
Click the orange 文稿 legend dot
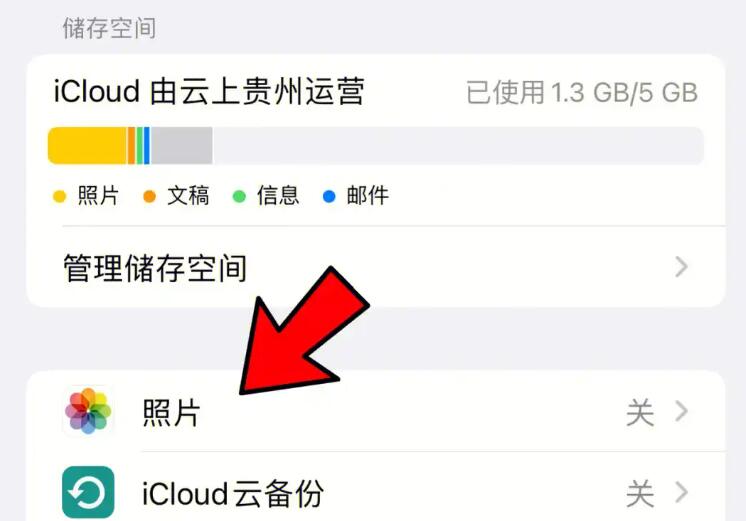coord(149,197)
